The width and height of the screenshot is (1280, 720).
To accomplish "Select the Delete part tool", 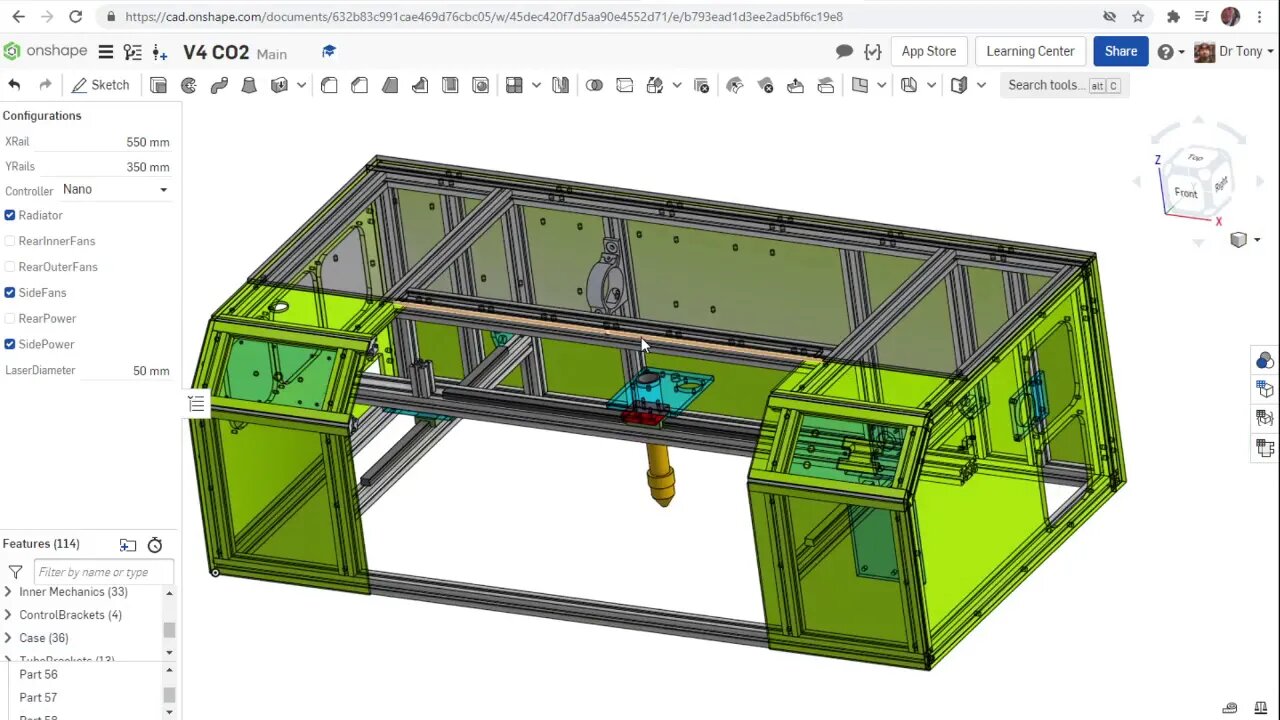I will 701,85.
